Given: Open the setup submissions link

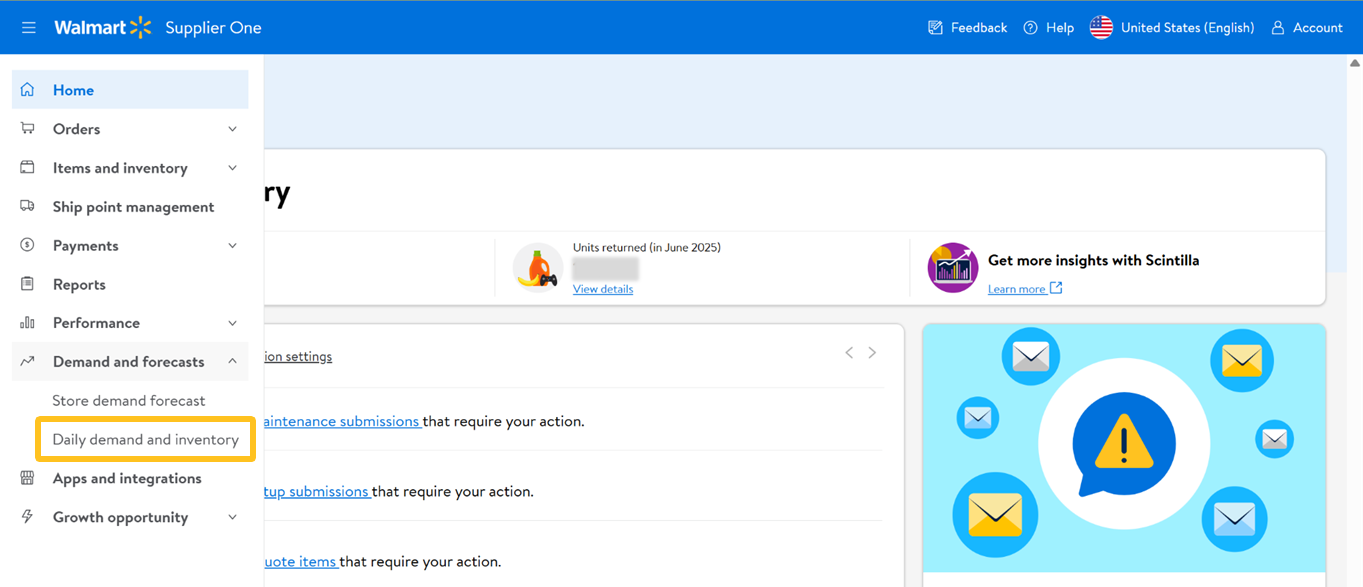Looking at the screenshot, I should click(317, 491).
